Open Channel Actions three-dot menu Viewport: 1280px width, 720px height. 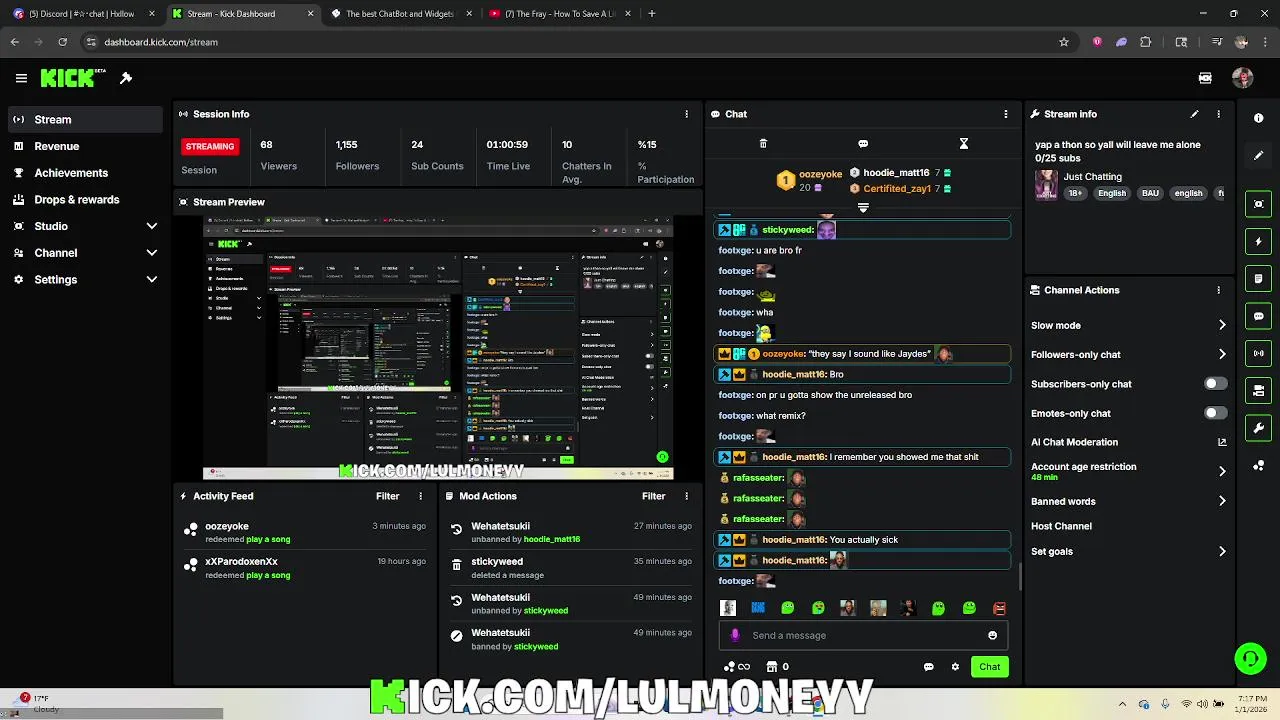coord(1218,290)
